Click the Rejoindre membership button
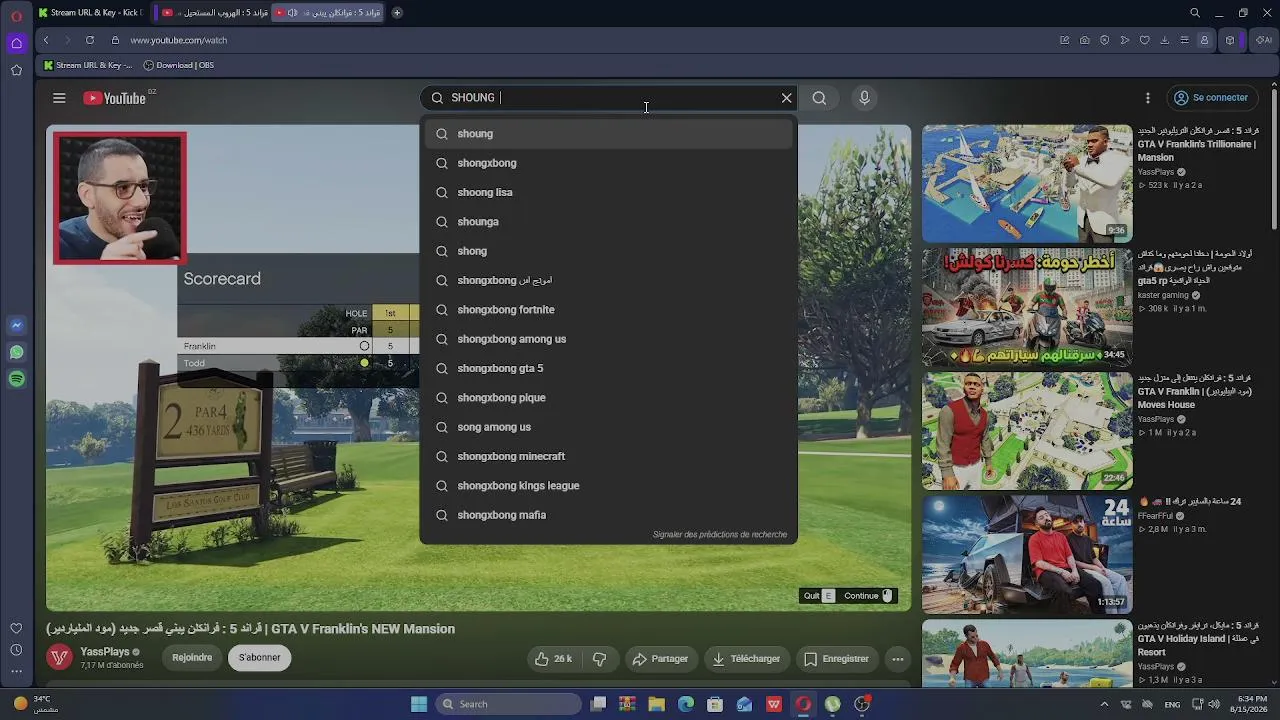 [x=192, y=658]
